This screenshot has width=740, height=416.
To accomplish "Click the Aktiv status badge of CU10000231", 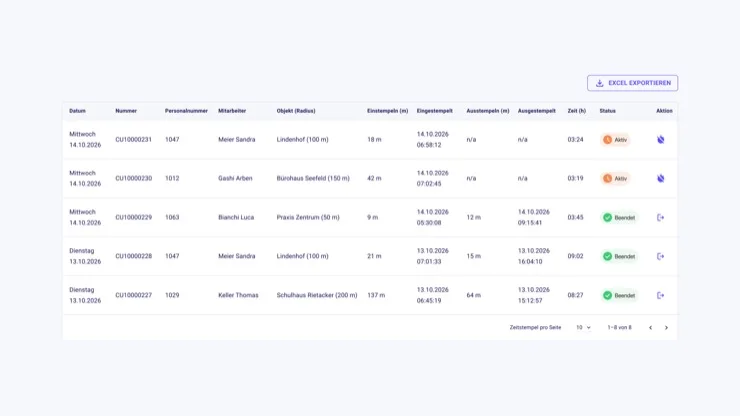I will tap(615, 140).
